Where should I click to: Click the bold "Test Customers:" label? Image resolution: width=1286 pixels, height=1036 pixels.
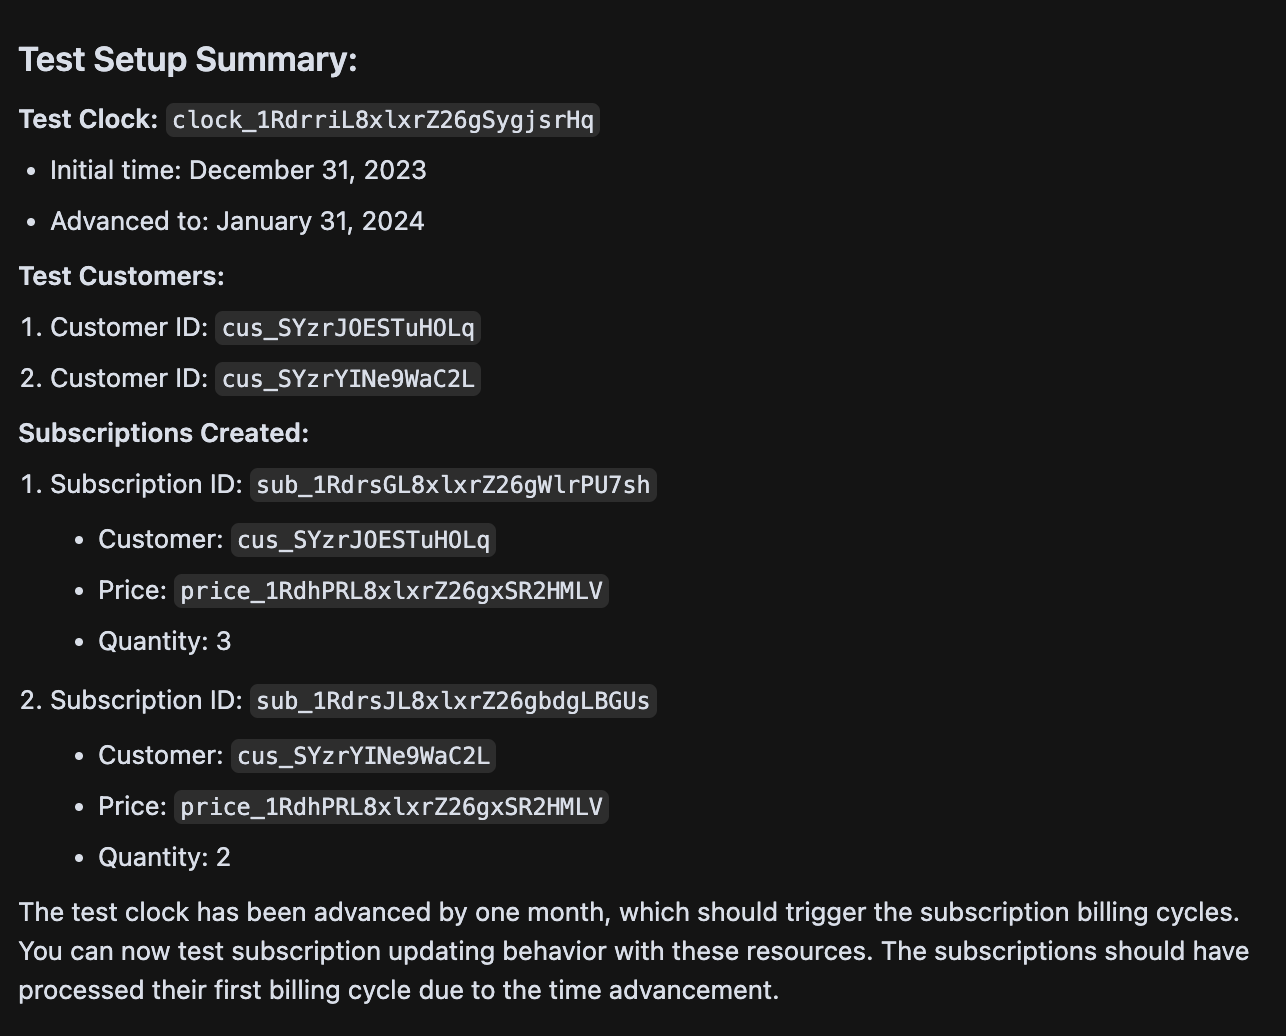(121, 276)
